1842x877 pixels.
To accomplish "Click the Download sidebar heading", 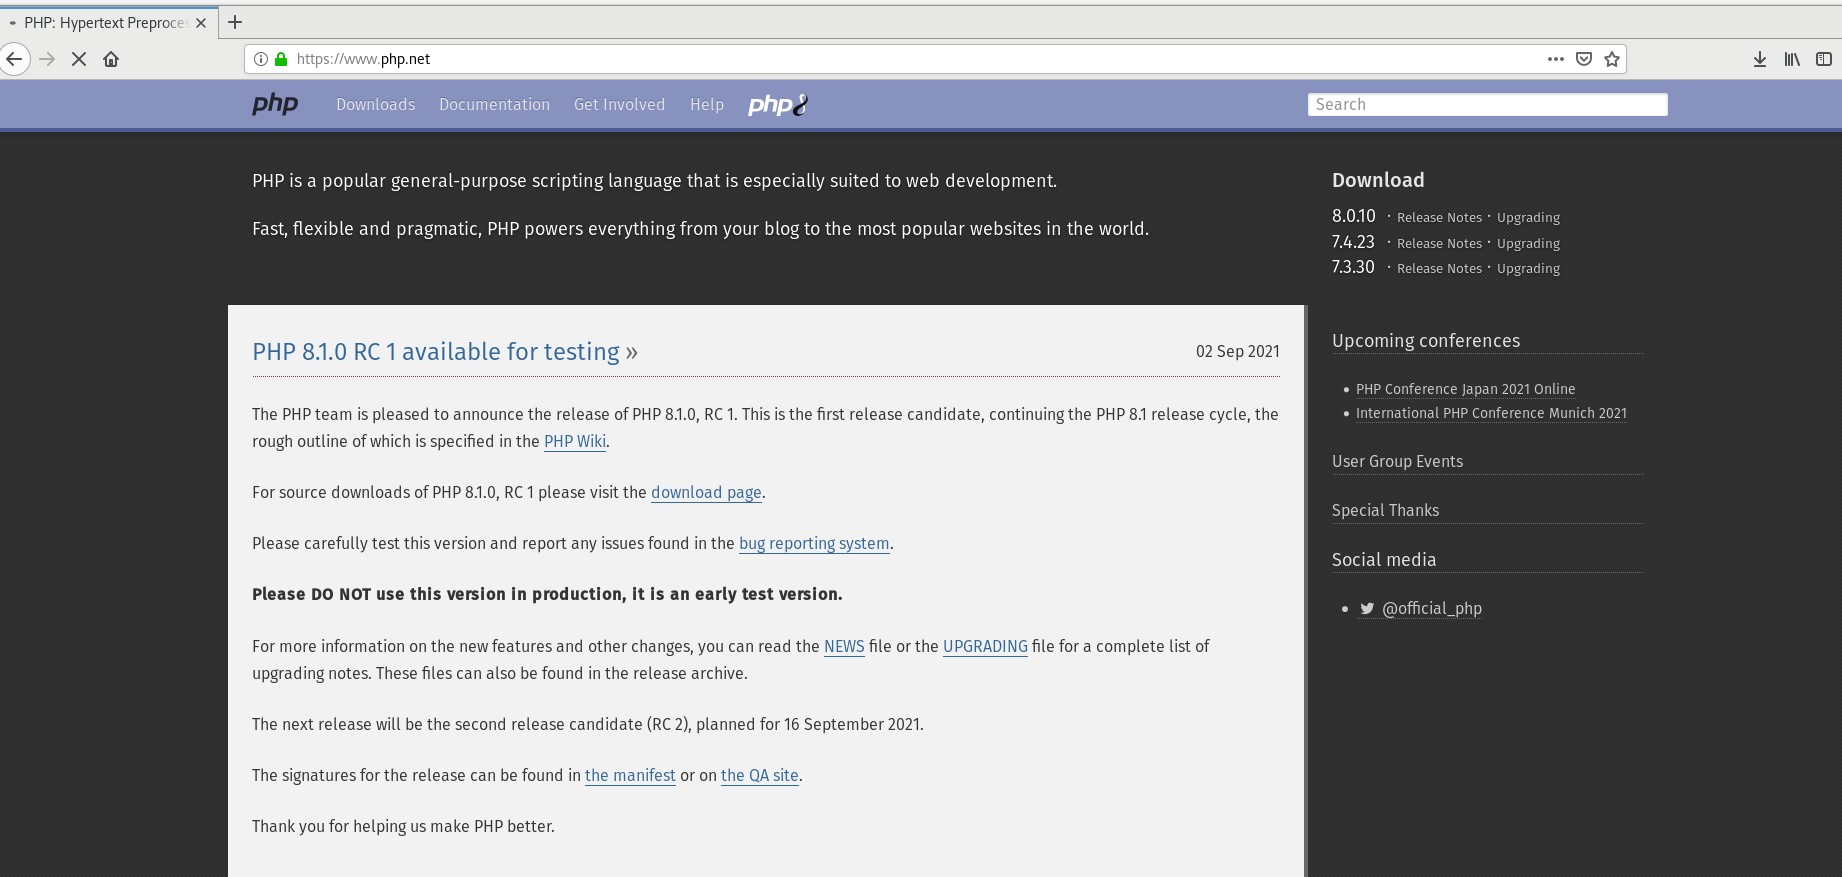I will click(x=1378, y=180).
